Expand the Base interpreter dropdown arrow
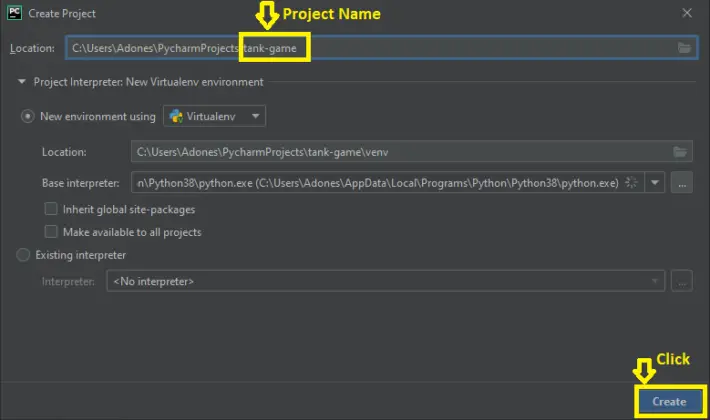The image size is (710, 420). click(x=655, y=183)
